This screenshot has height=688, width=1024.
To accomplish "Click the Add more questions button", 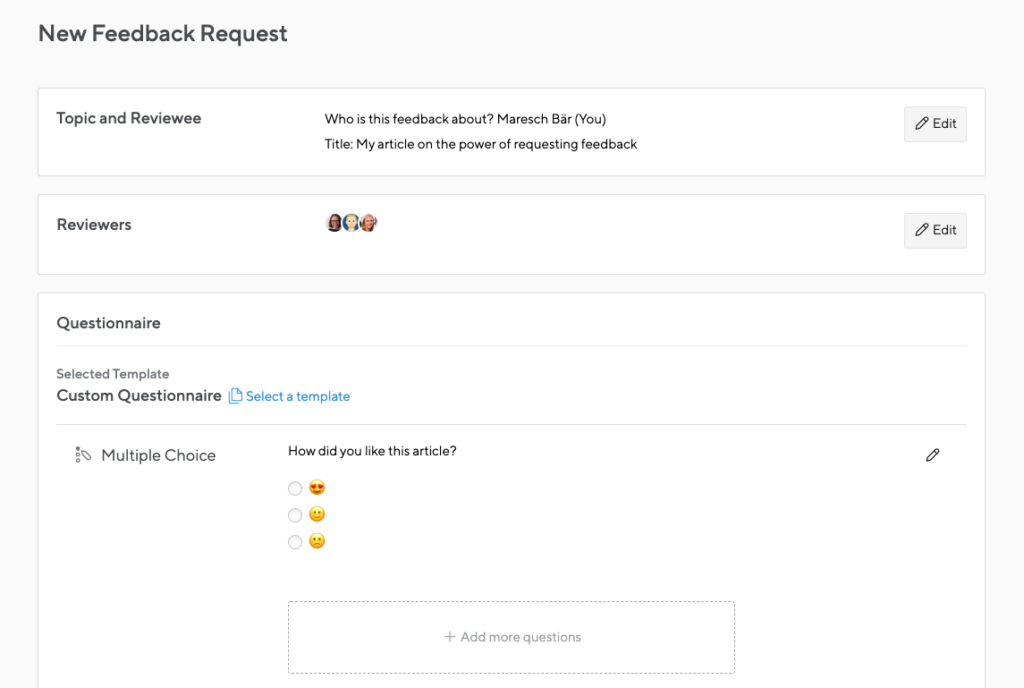I will 511,637.
